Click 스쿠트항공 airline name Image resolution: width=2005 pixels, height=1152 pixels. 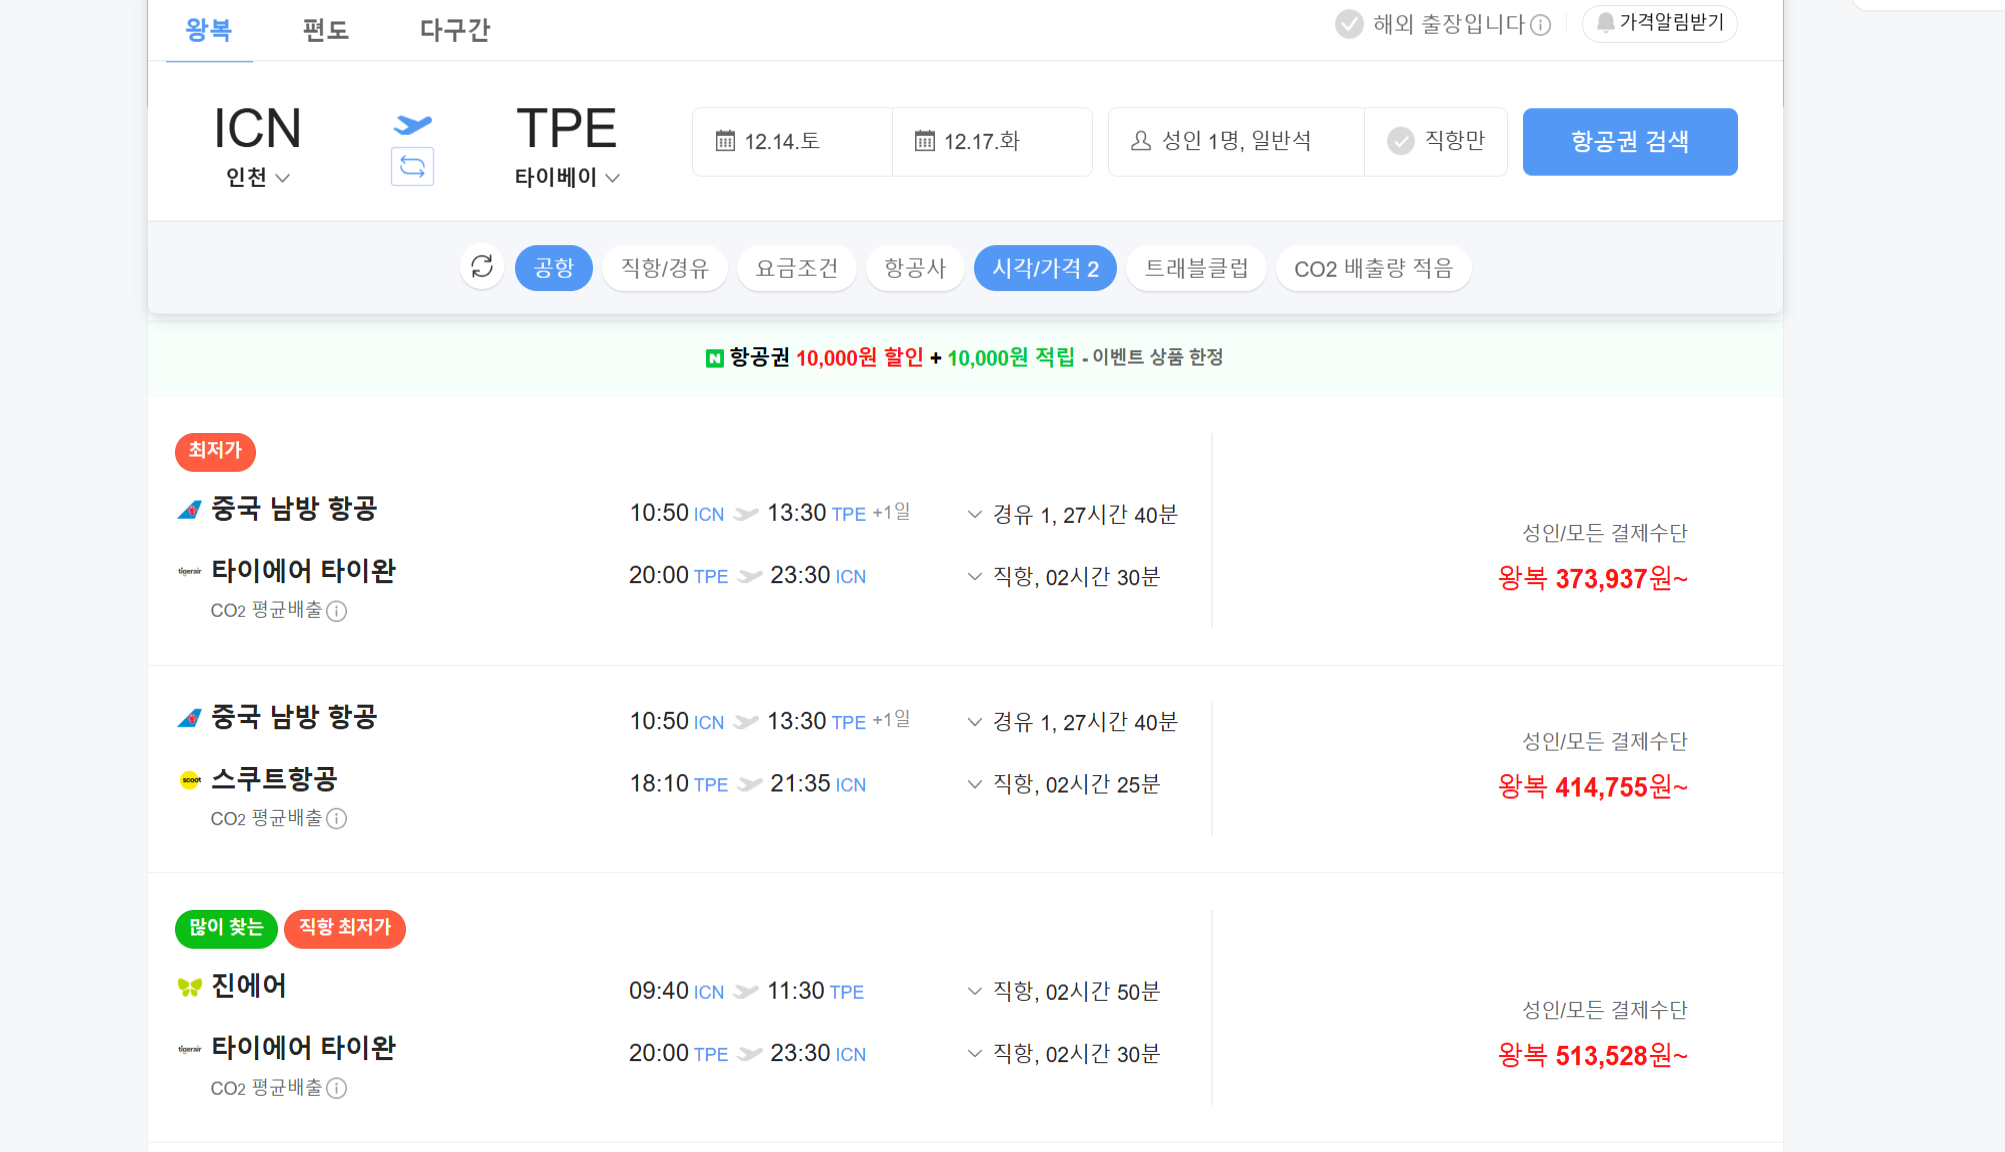[274, 780]
